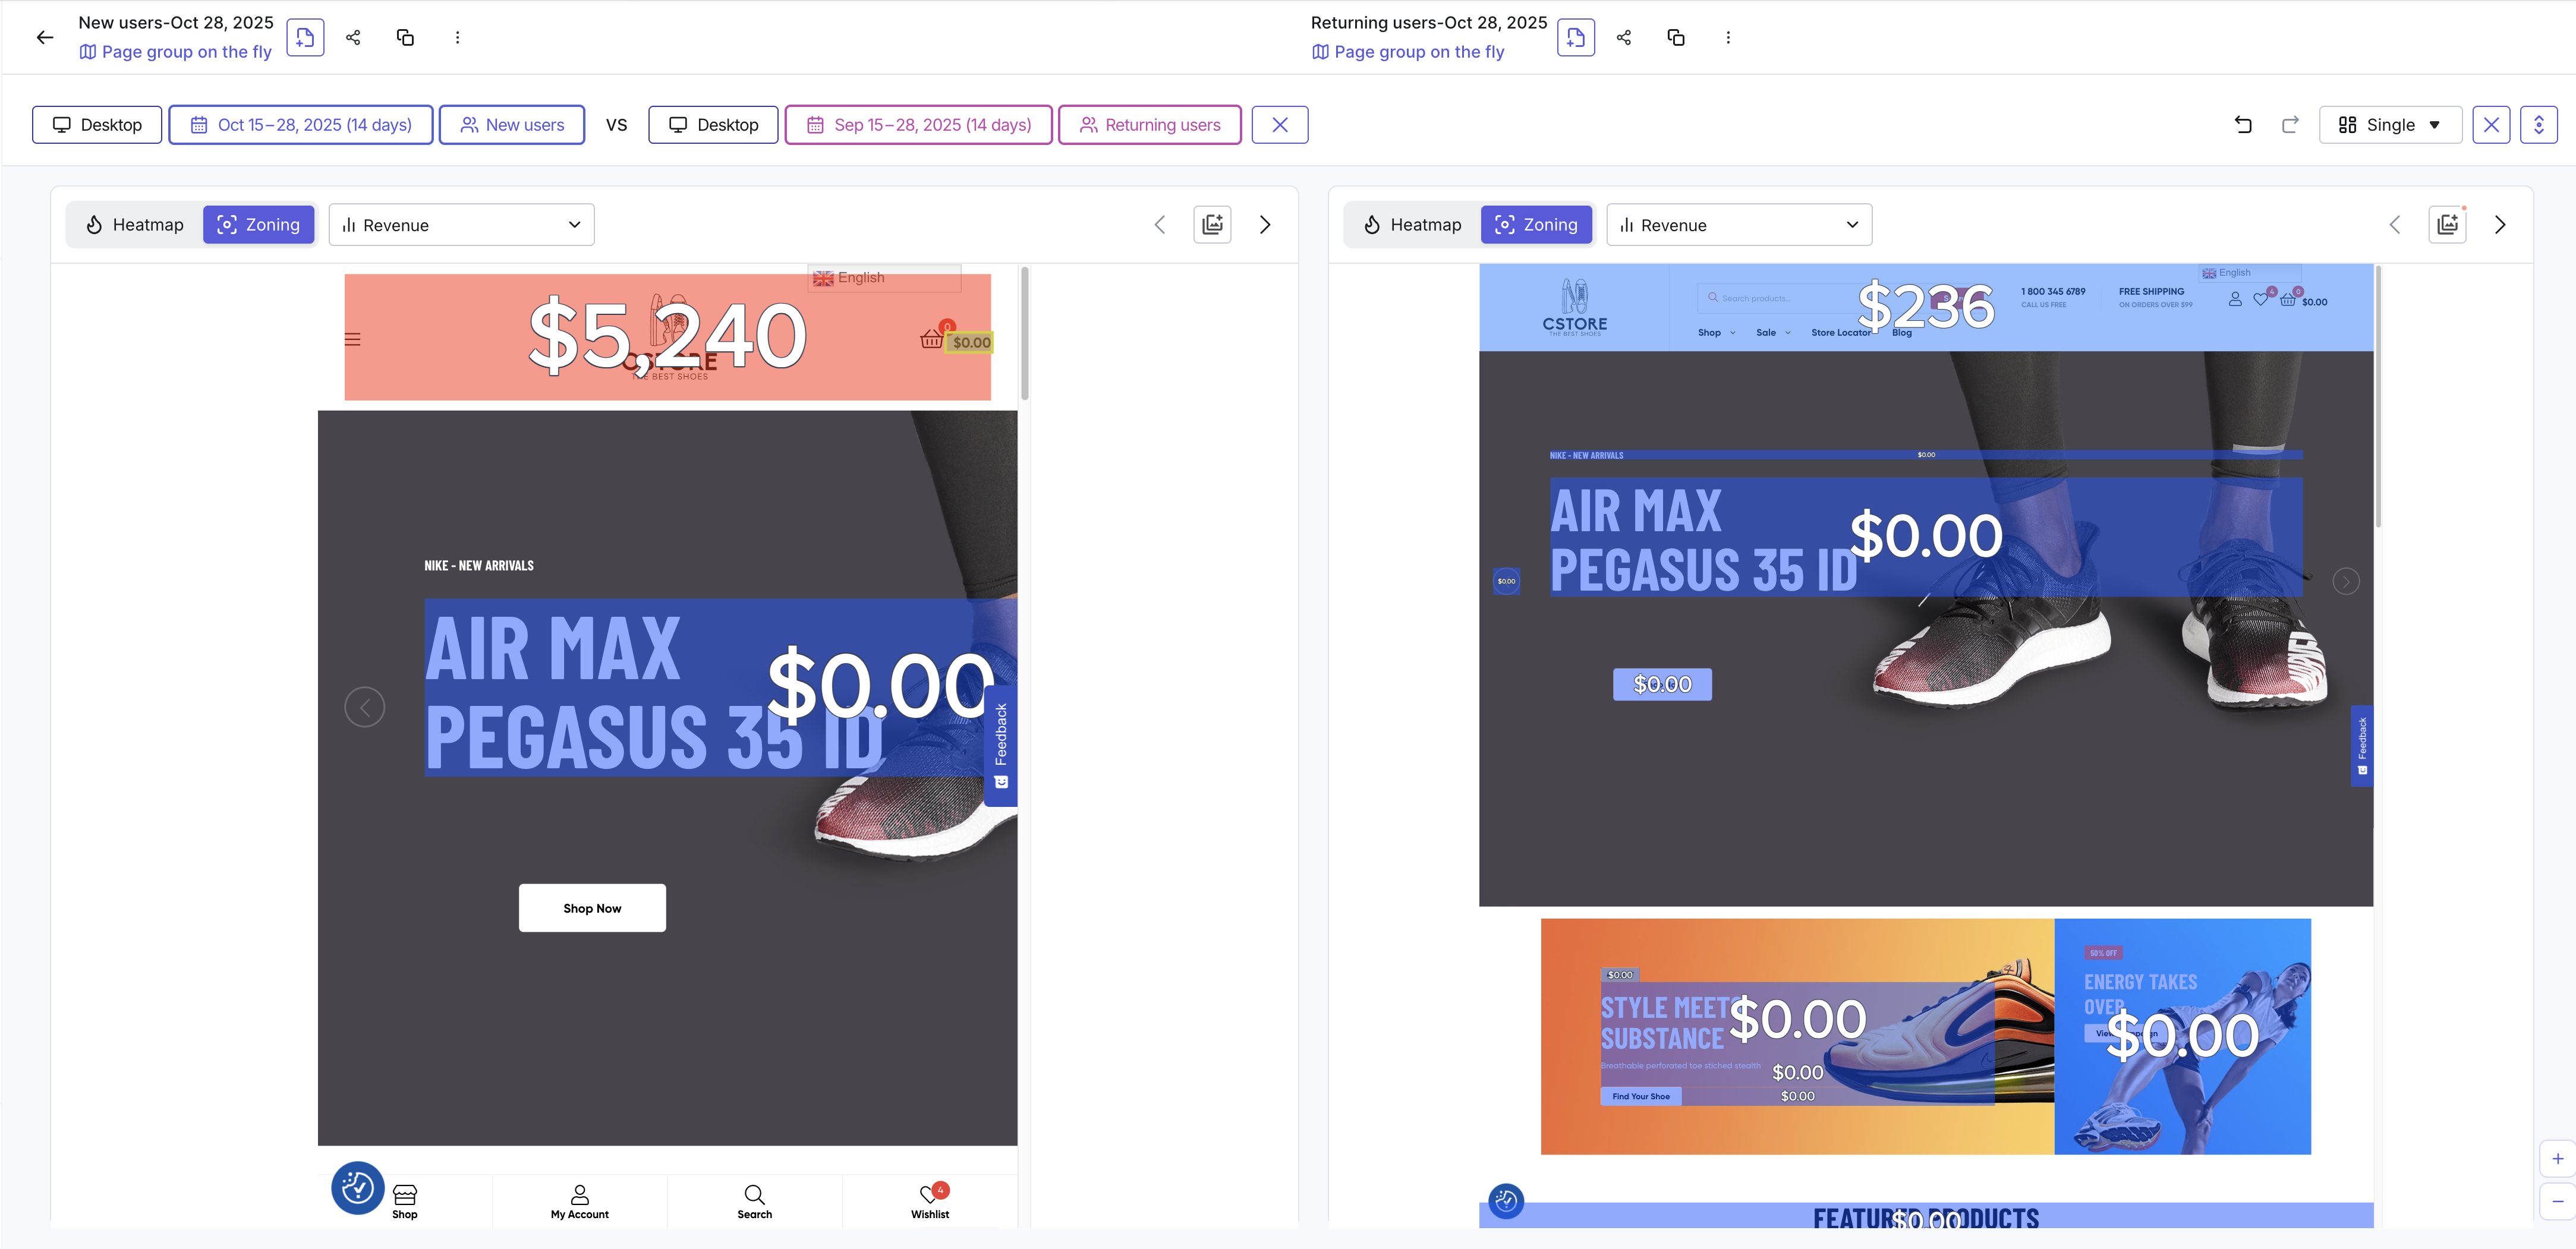Change the right Desktop device filter
This screenshot has height=1249, width=2576.
[713, 125]
